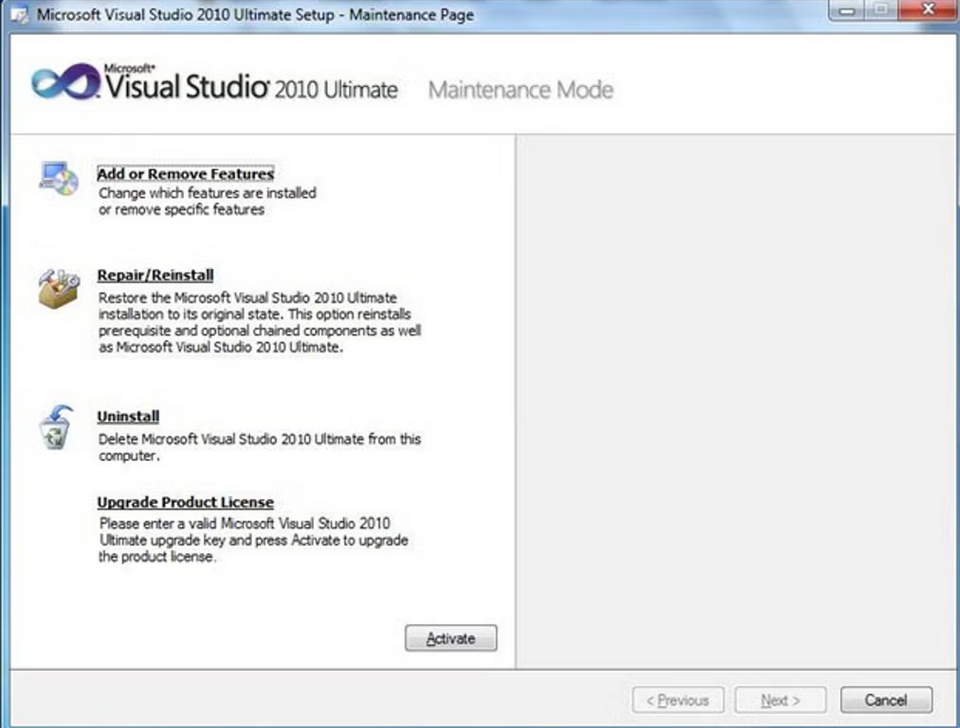This screenshot has height=728, width=960.
Task: Click the 'Restore the Microsoft Visual Studio' description text
Action: (x=260, y=322)
